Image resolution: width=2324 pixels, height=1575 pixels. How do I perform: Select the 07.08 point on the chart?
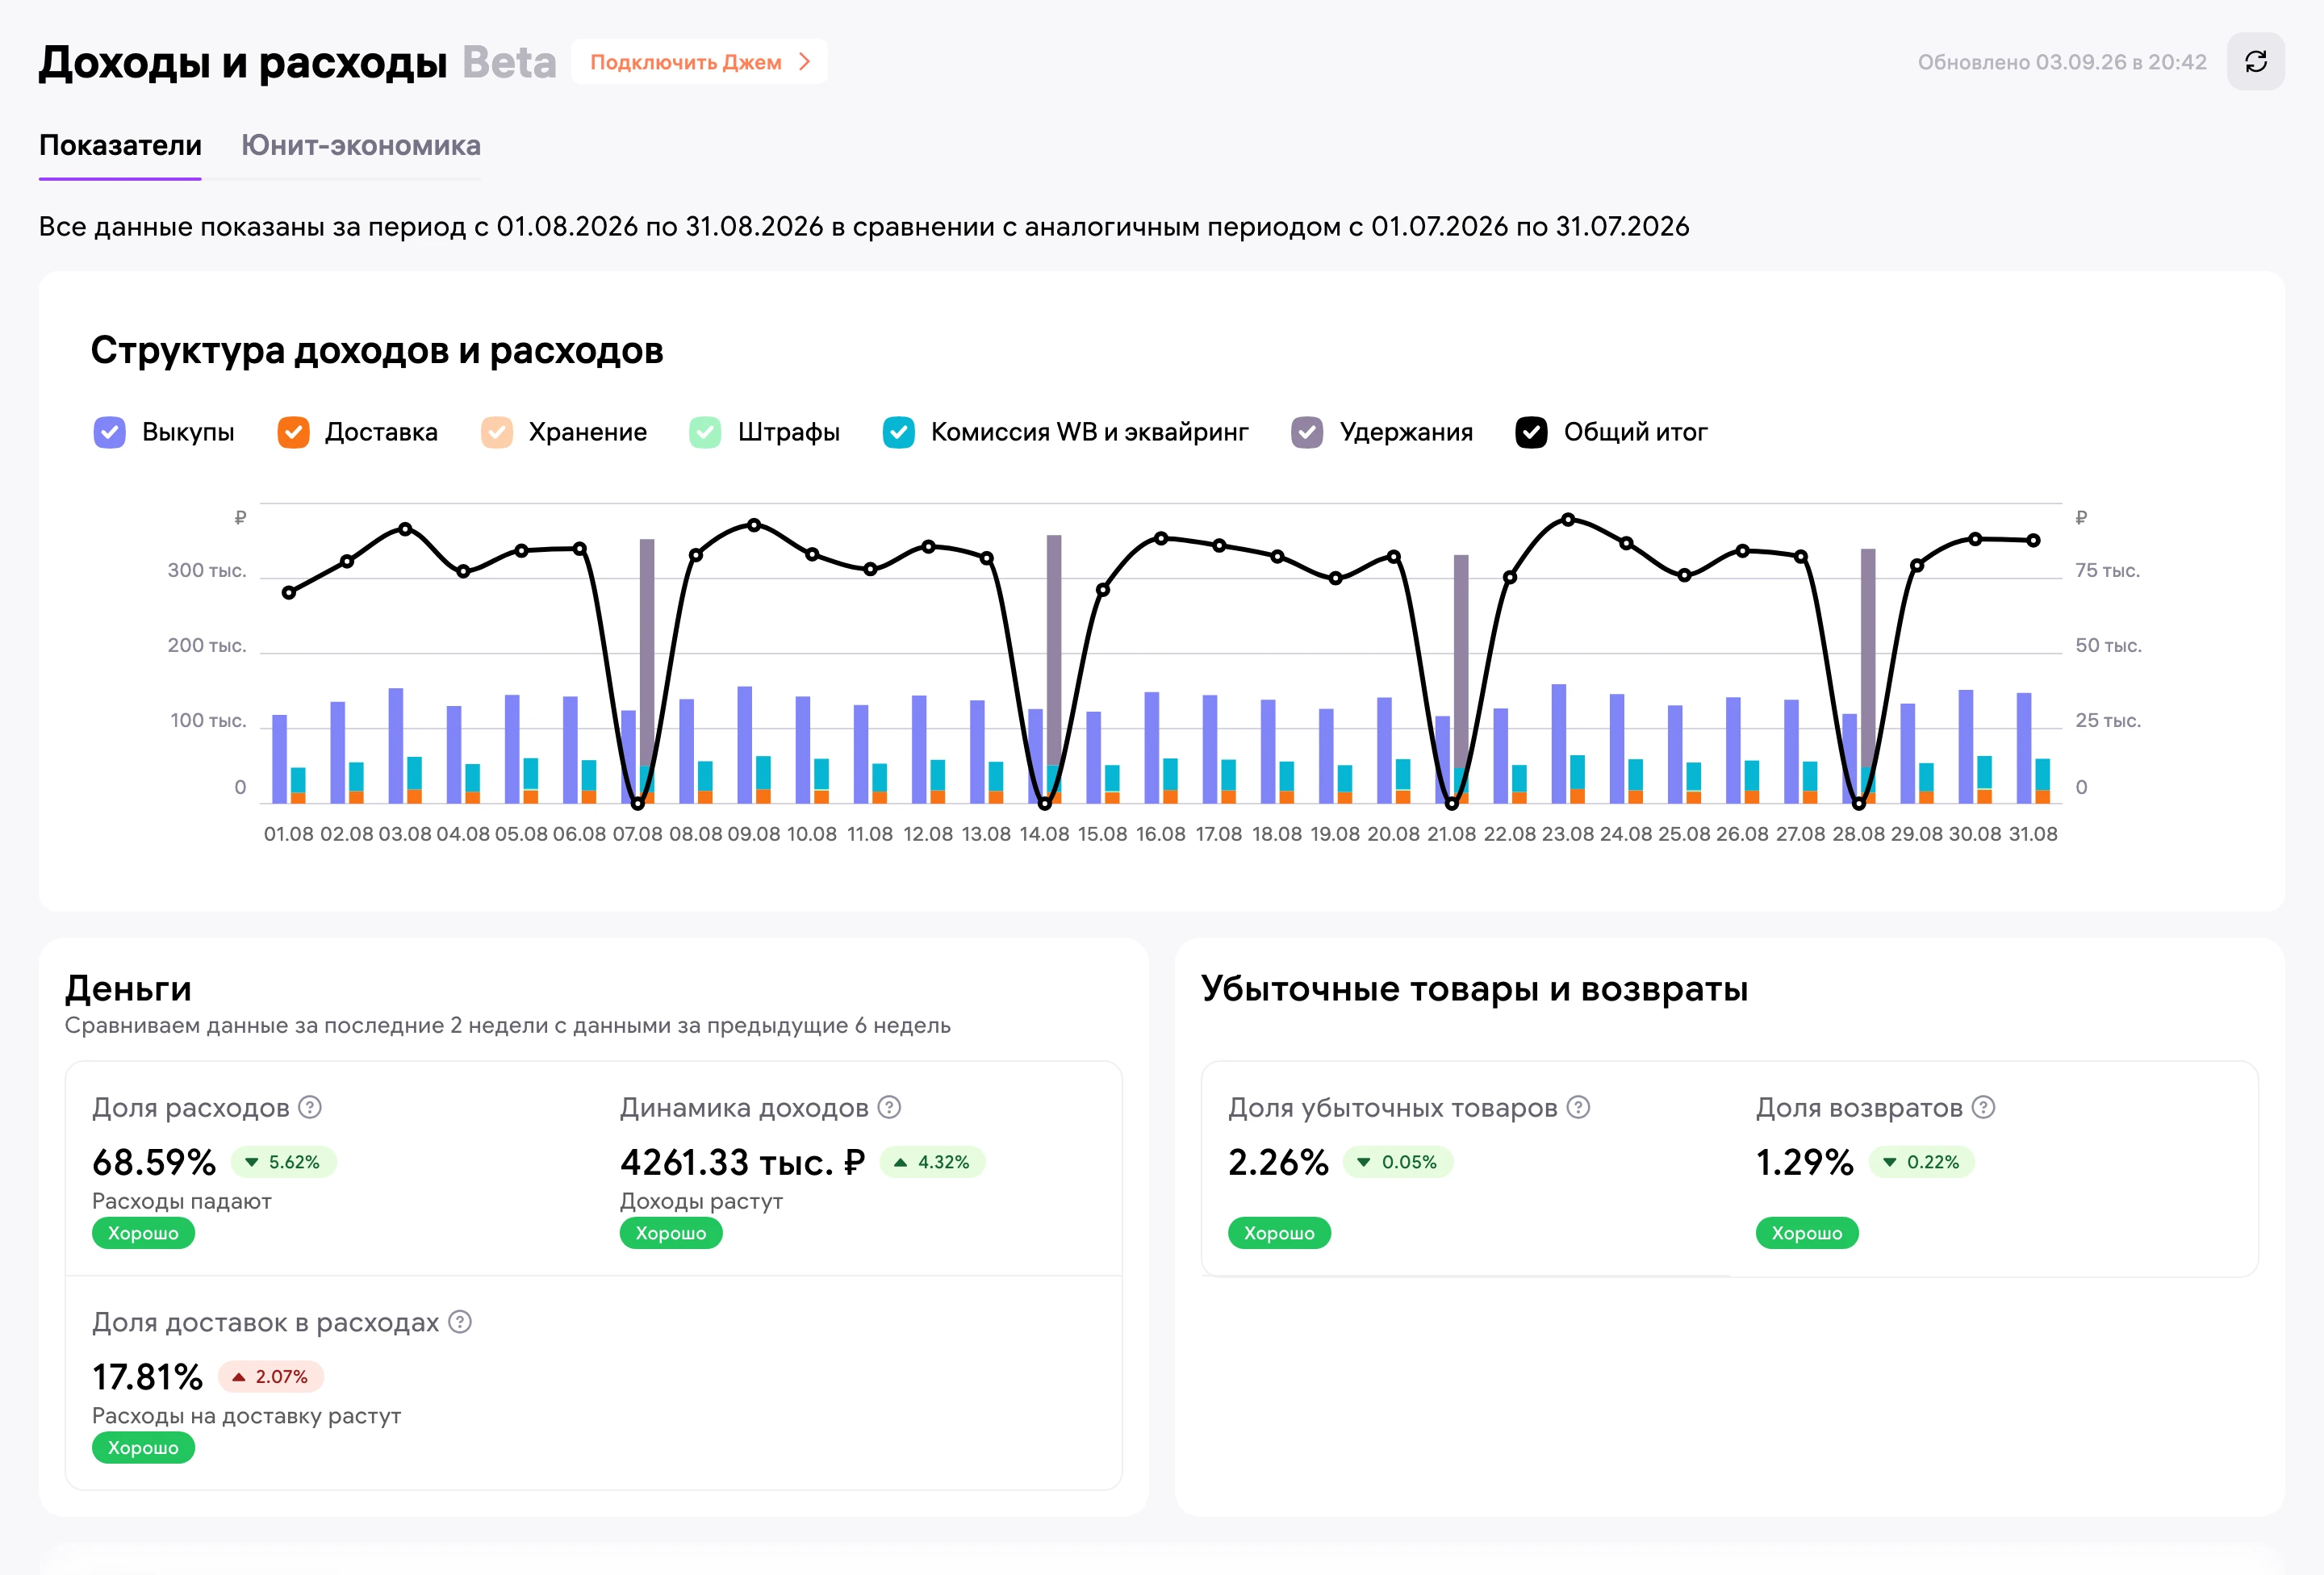click(637, 803)
